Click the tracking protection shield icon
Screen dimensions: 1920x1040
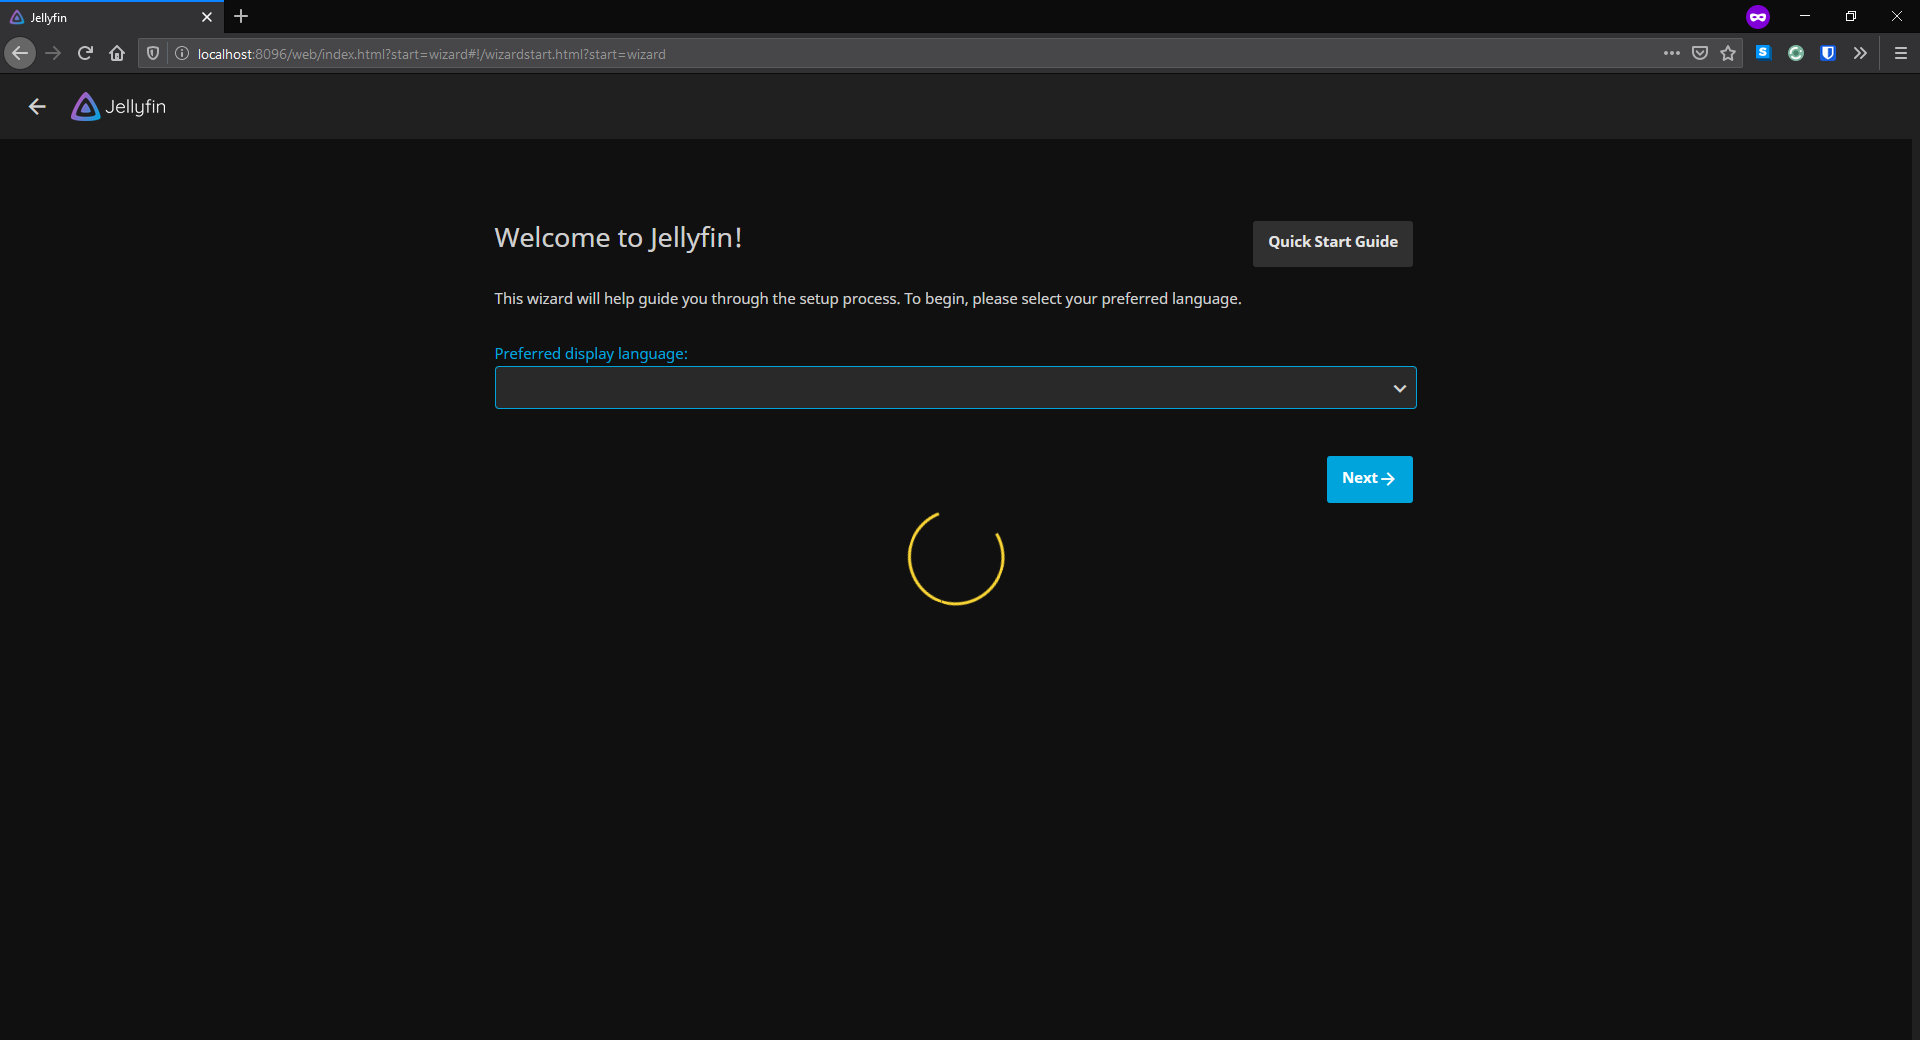pyautogui.click(x=153, y=54)
